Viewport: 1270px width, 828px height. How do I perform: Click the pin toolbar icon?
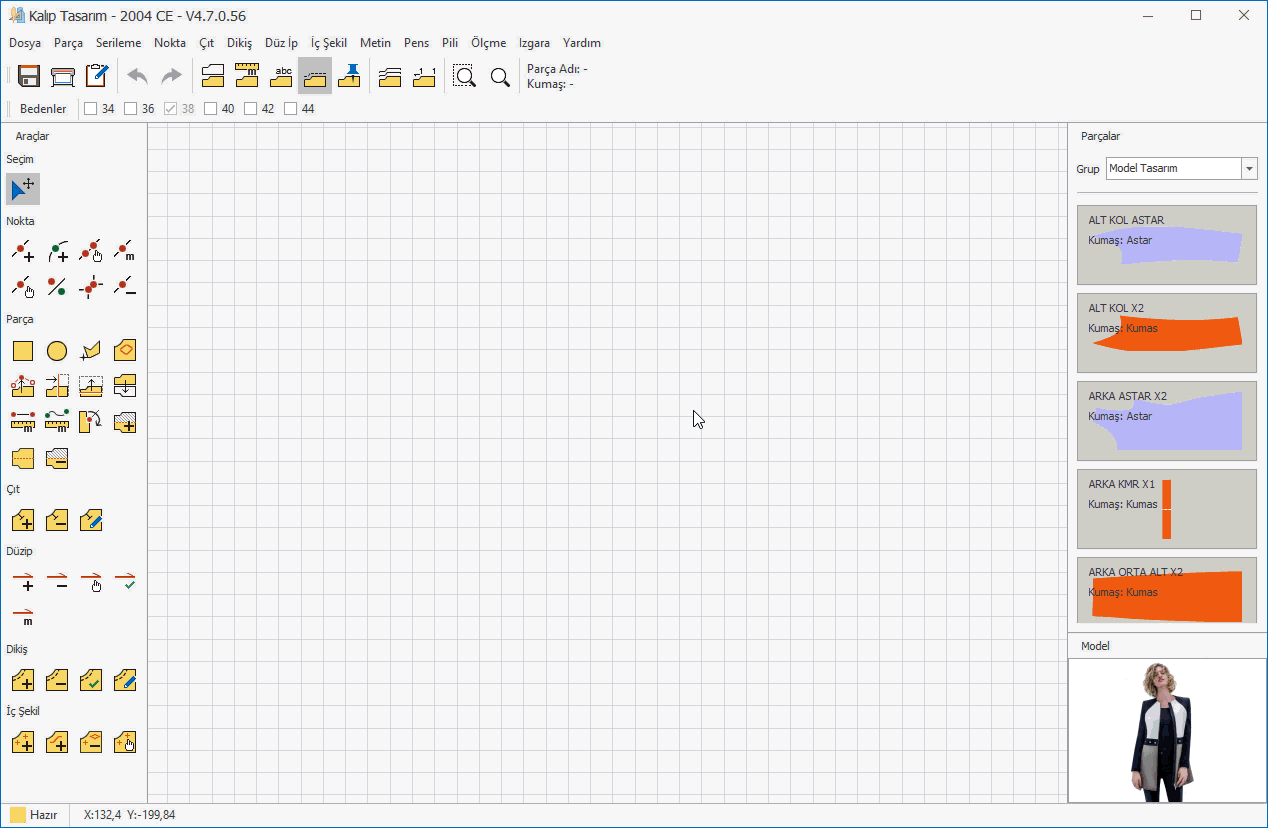(349, 76)
